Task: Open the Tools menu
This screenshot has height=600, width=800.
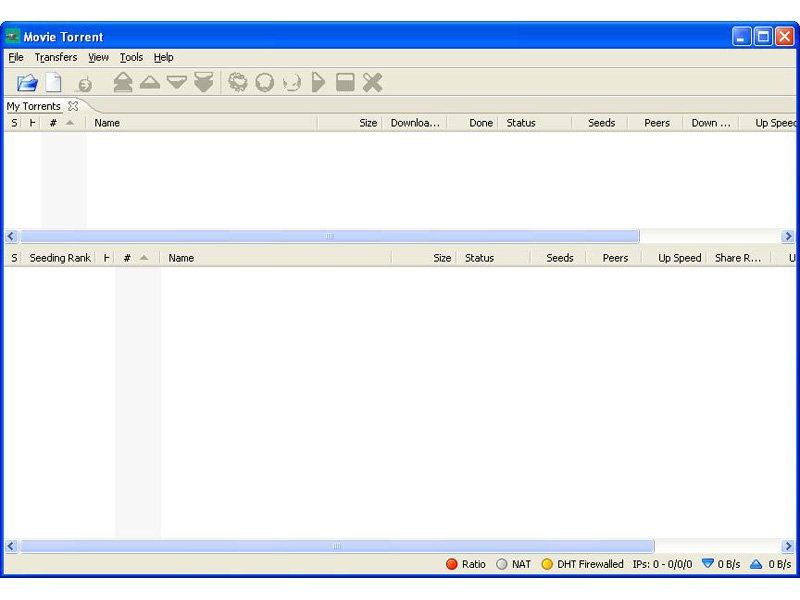Action: (x=131, y=57)
